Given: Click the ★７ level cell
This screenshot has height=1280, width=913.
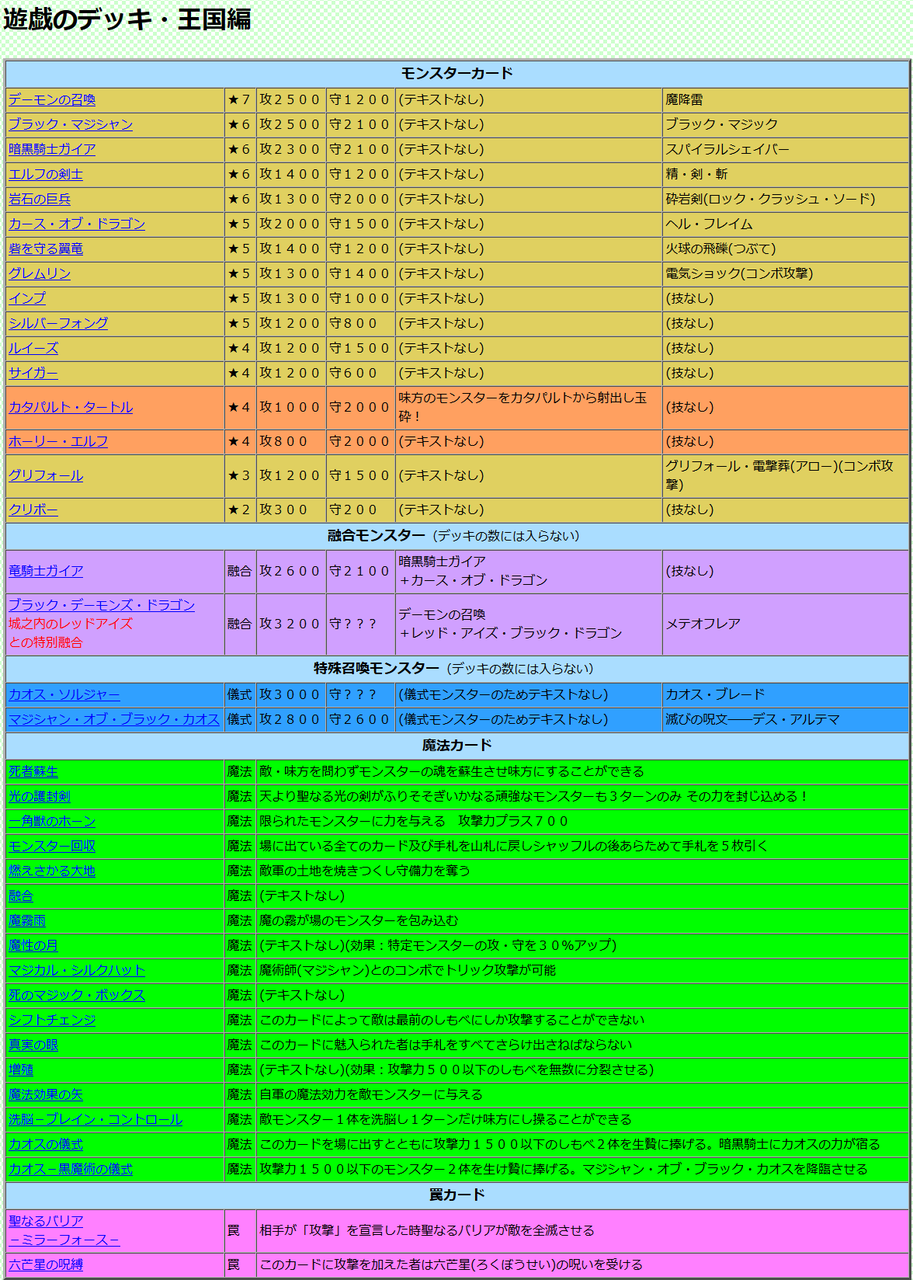Looking at the screenshot, I should point(240,100).
